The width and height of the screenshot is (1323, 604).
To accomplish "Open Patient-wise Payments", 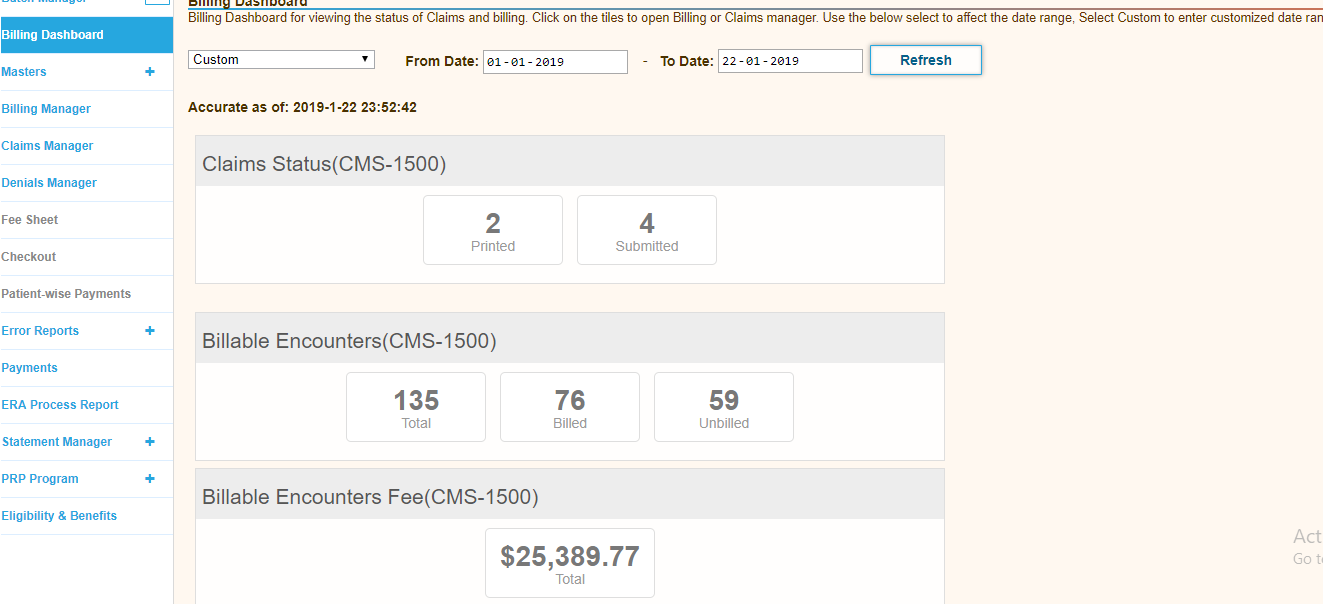I will point(66,294).
